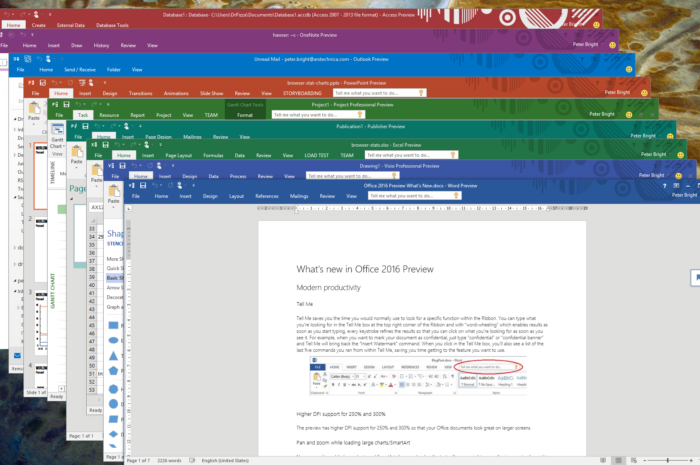This screenshot has width=700, height=465.
Task: Click the Paste icon in the Visio ribbon
Action: (114, 191)
